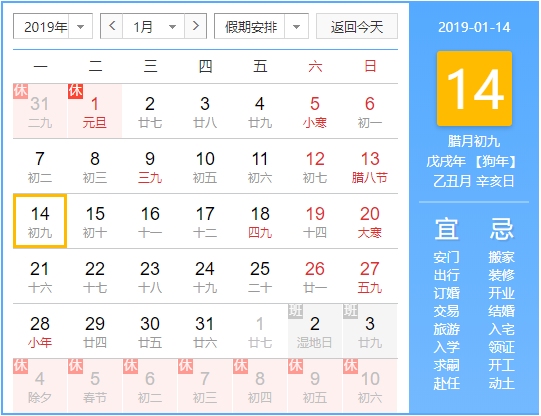Go to previous month with left arrow
The height and width of the screenshot is (416, 541).
pos(111,26)
